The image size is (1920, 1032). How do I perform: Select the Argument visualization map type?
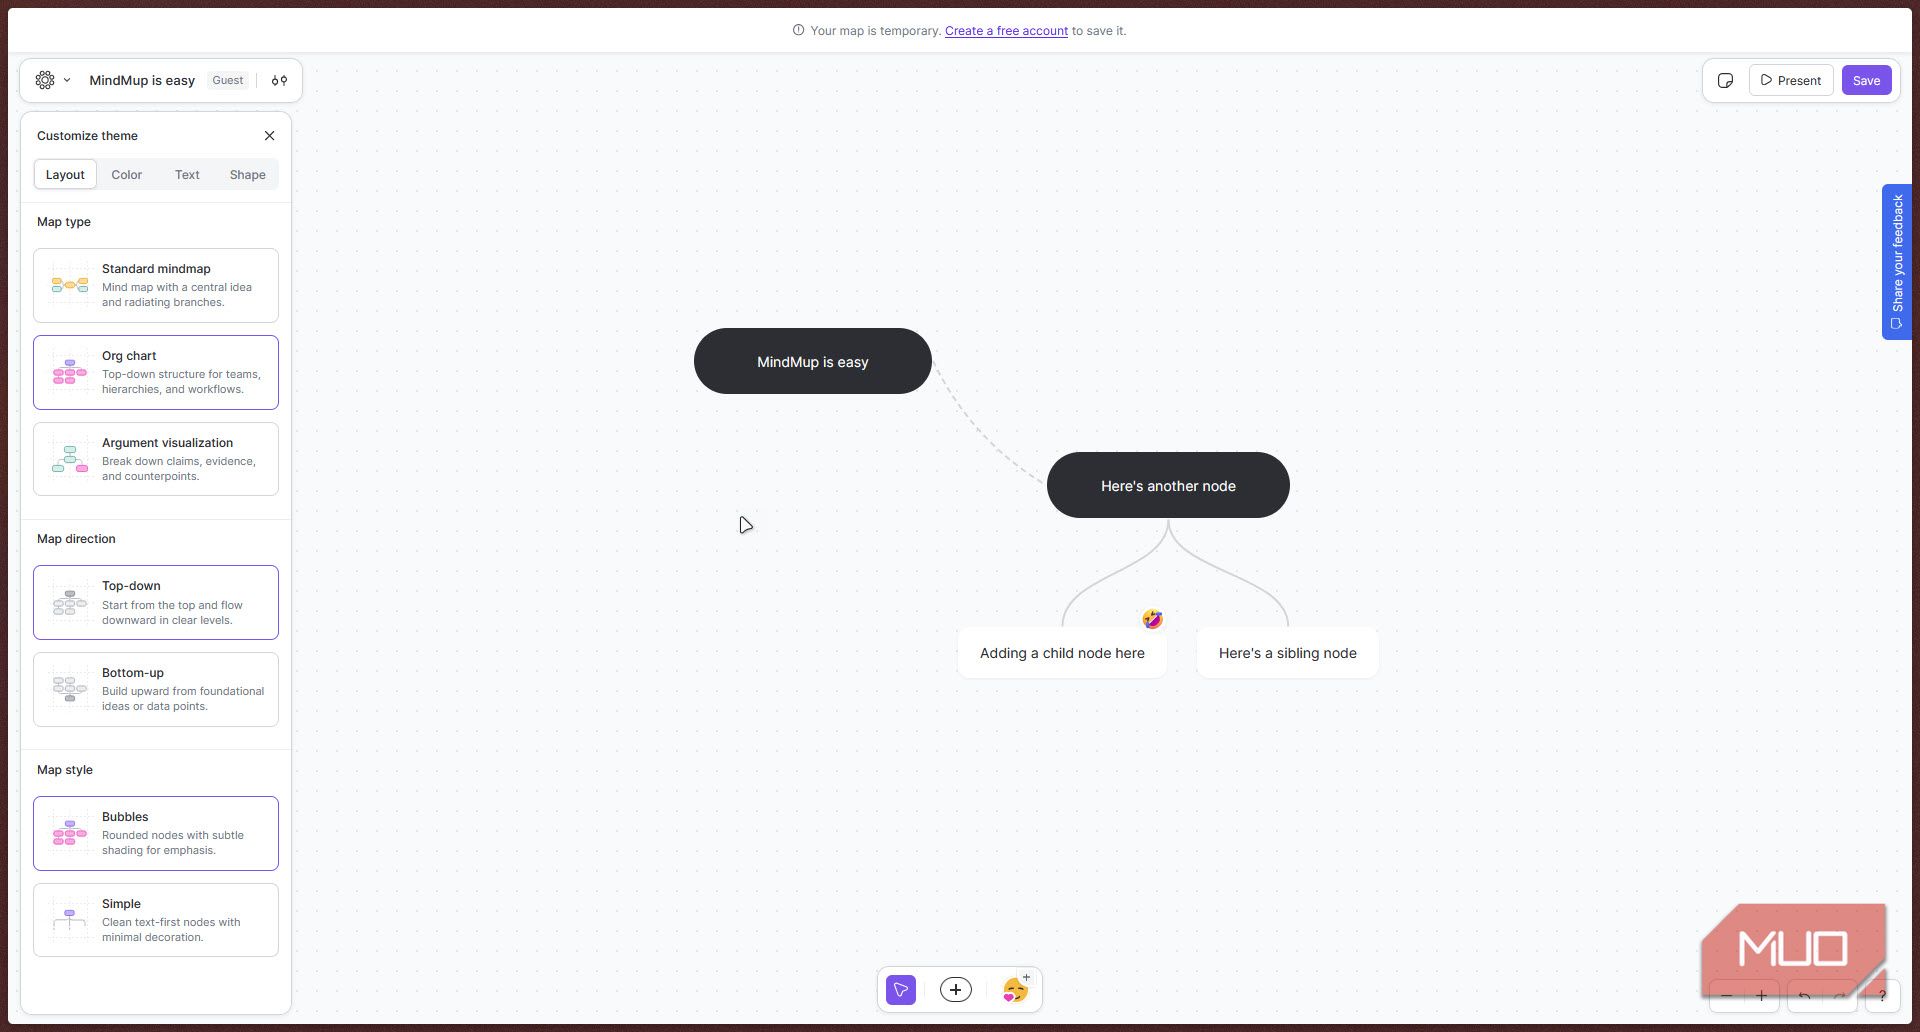[156, 459]
